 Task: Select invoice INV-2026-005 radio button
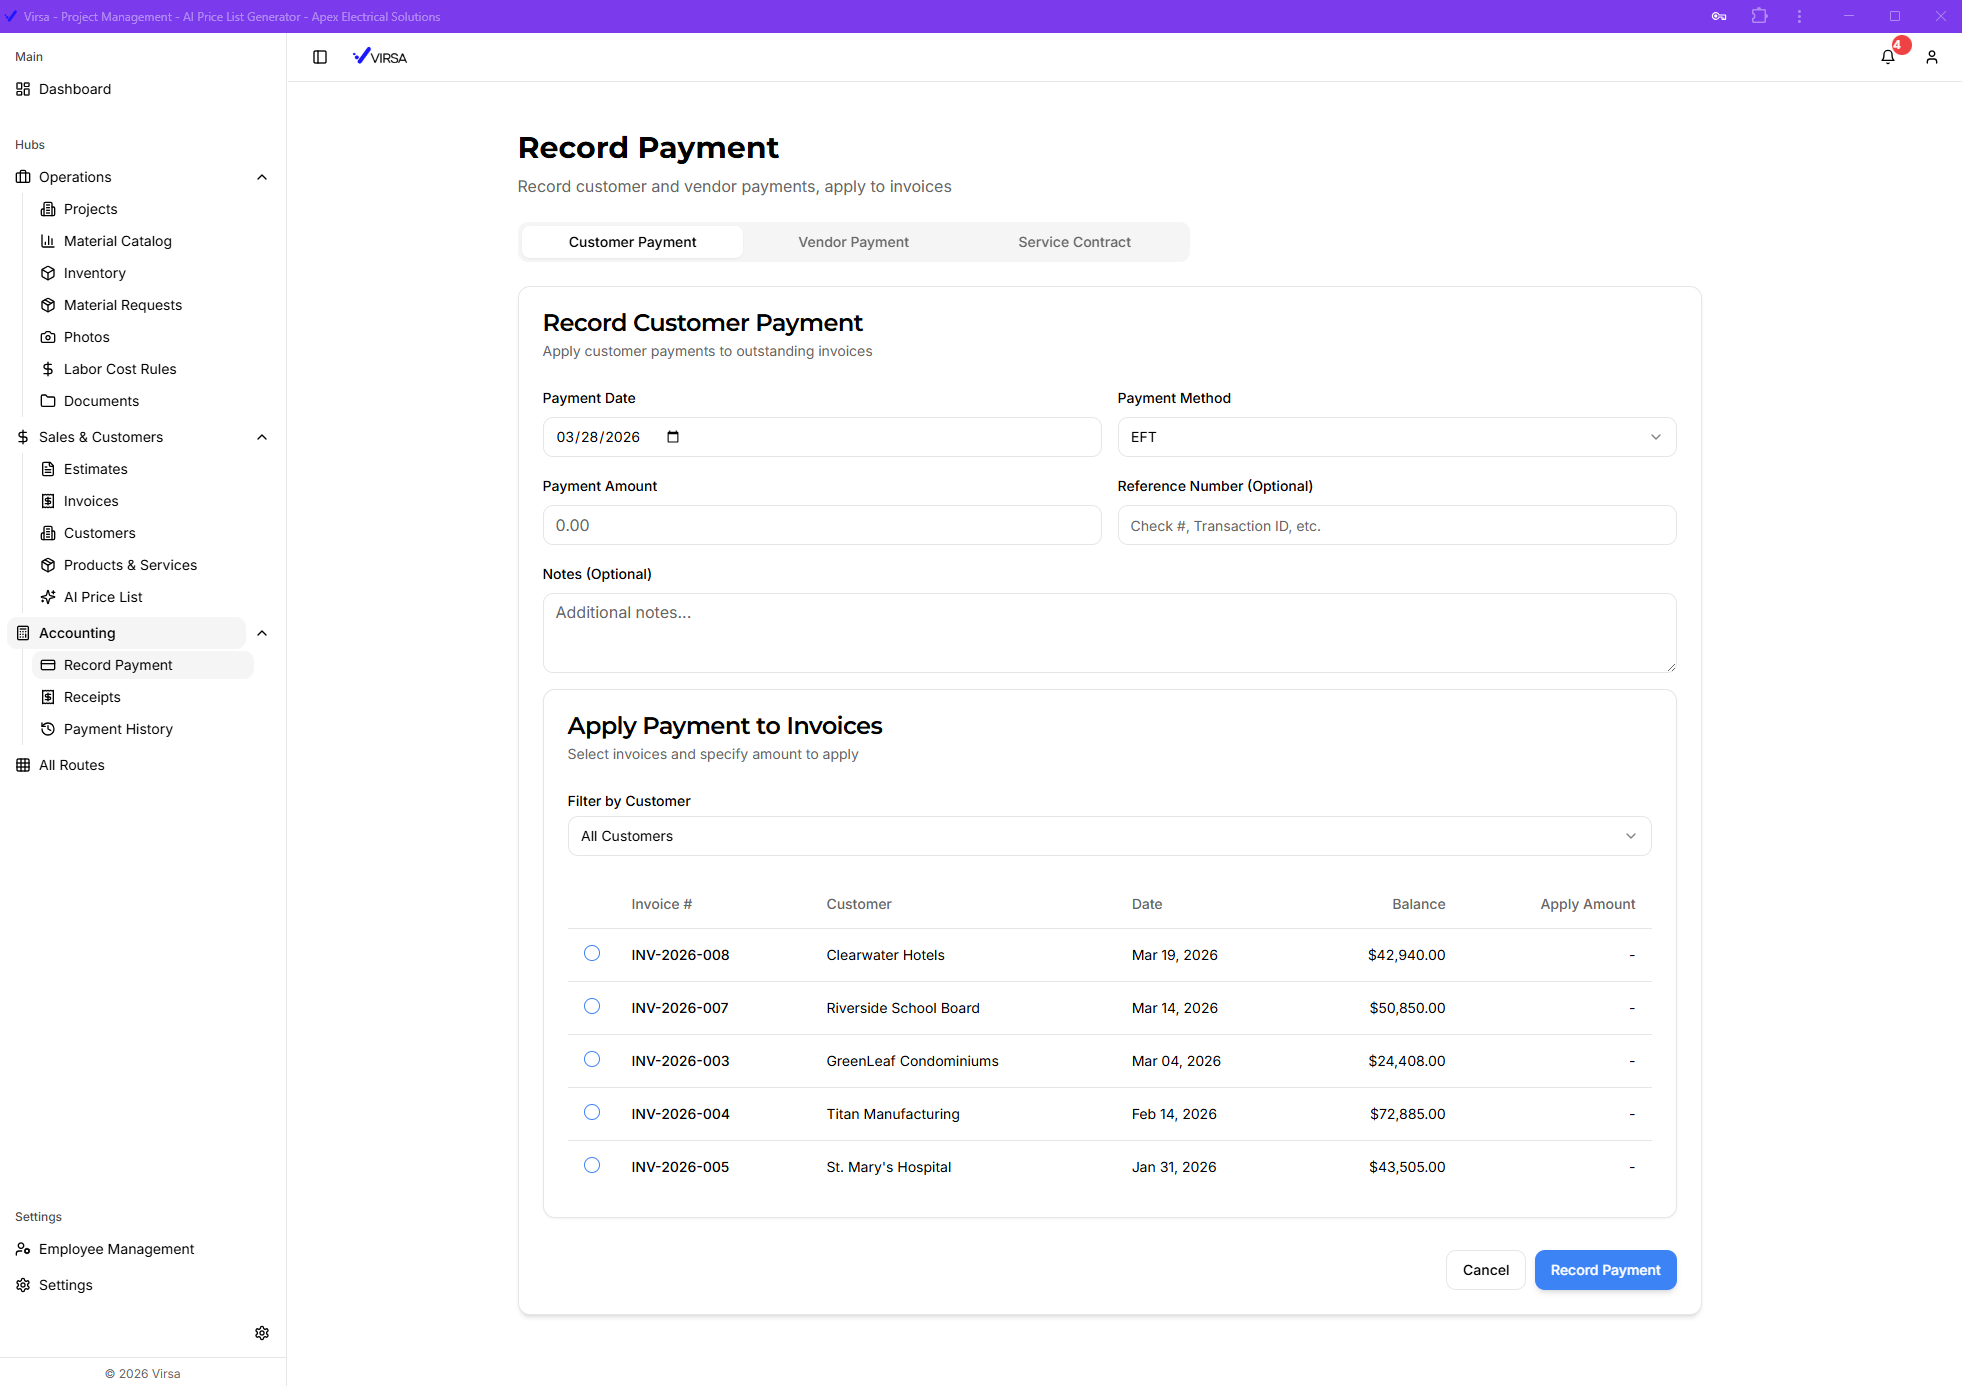coord(592,1165)
